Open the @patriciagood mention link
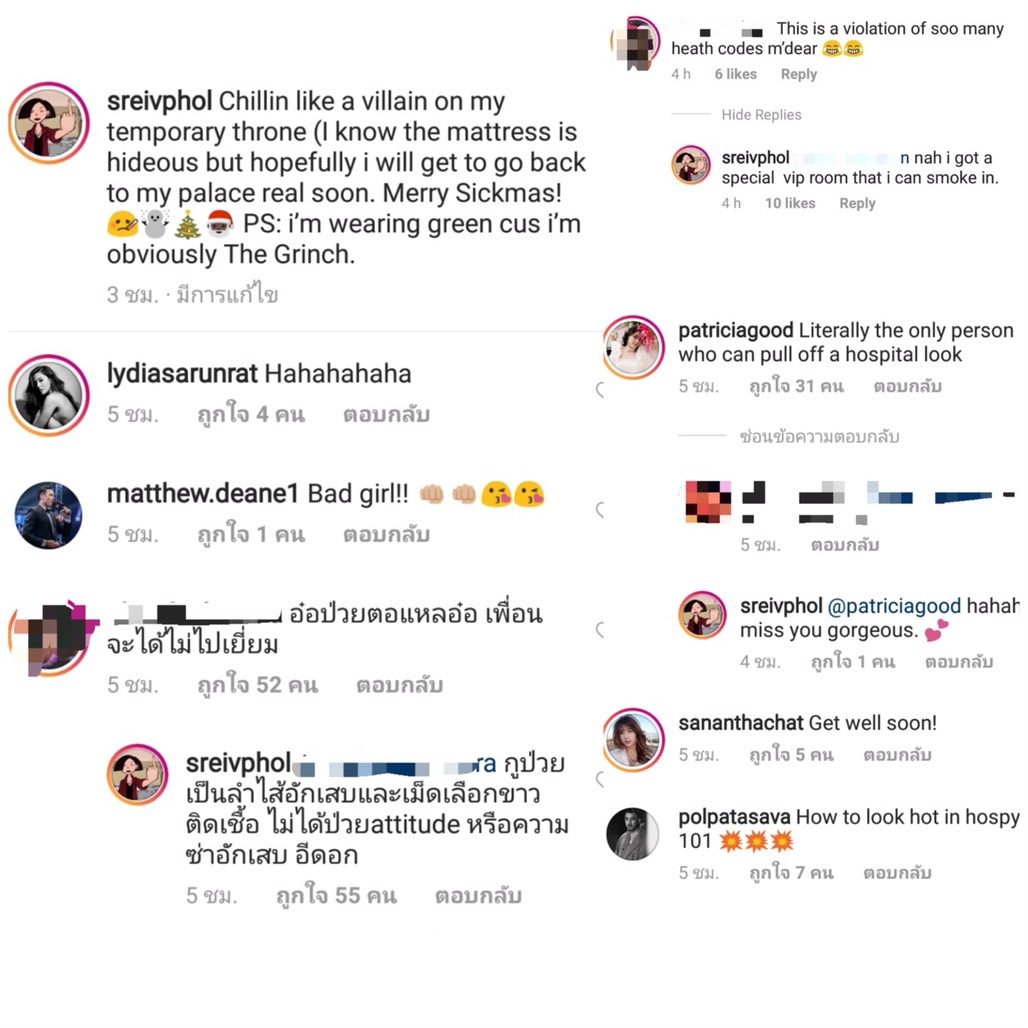The height and width of the screenshot is (1028, 1028). [894, 606]
